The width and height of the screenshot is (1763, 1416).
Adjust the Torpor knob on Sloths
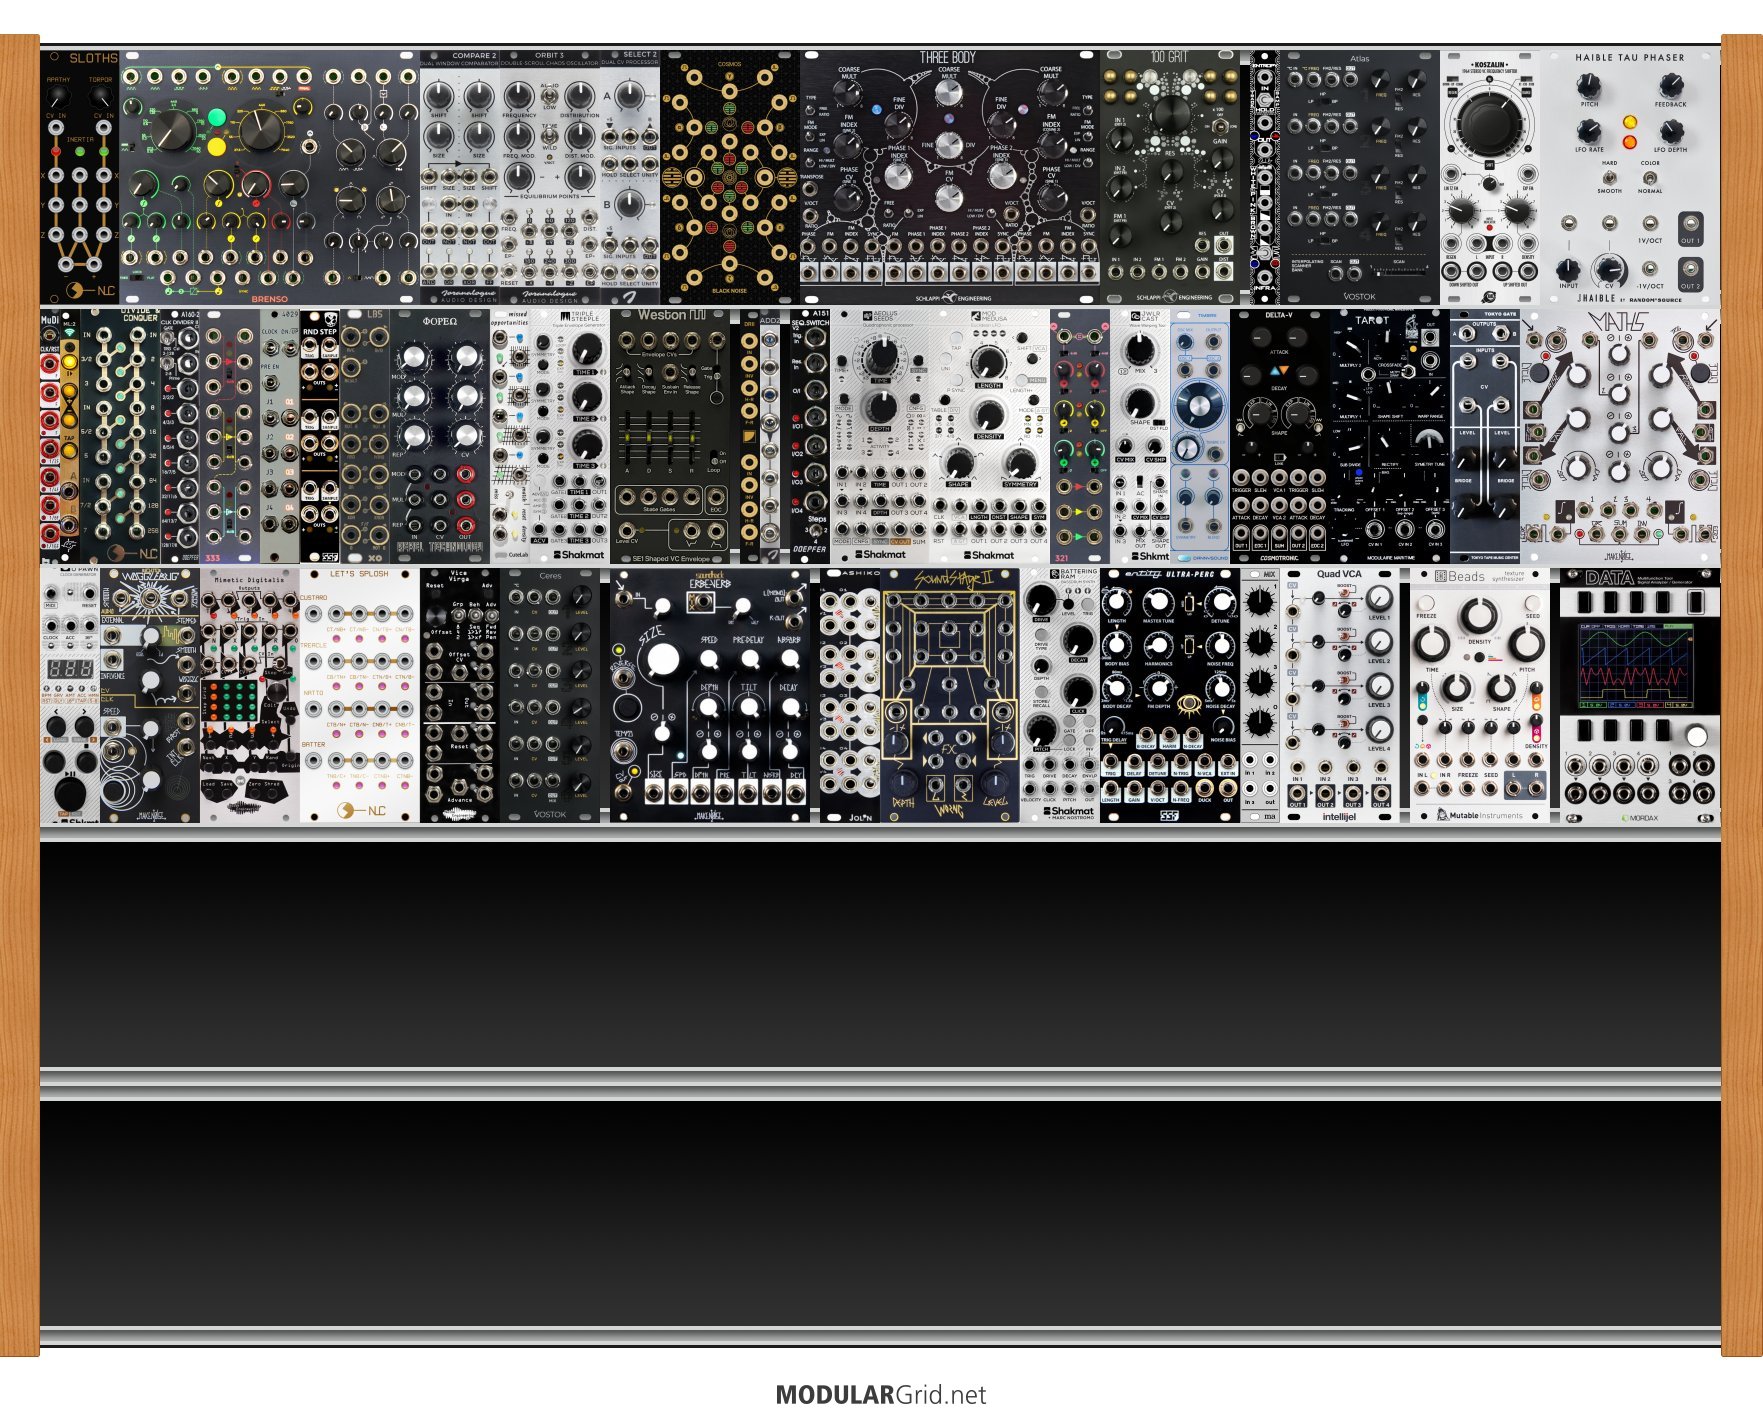[101, 98]
